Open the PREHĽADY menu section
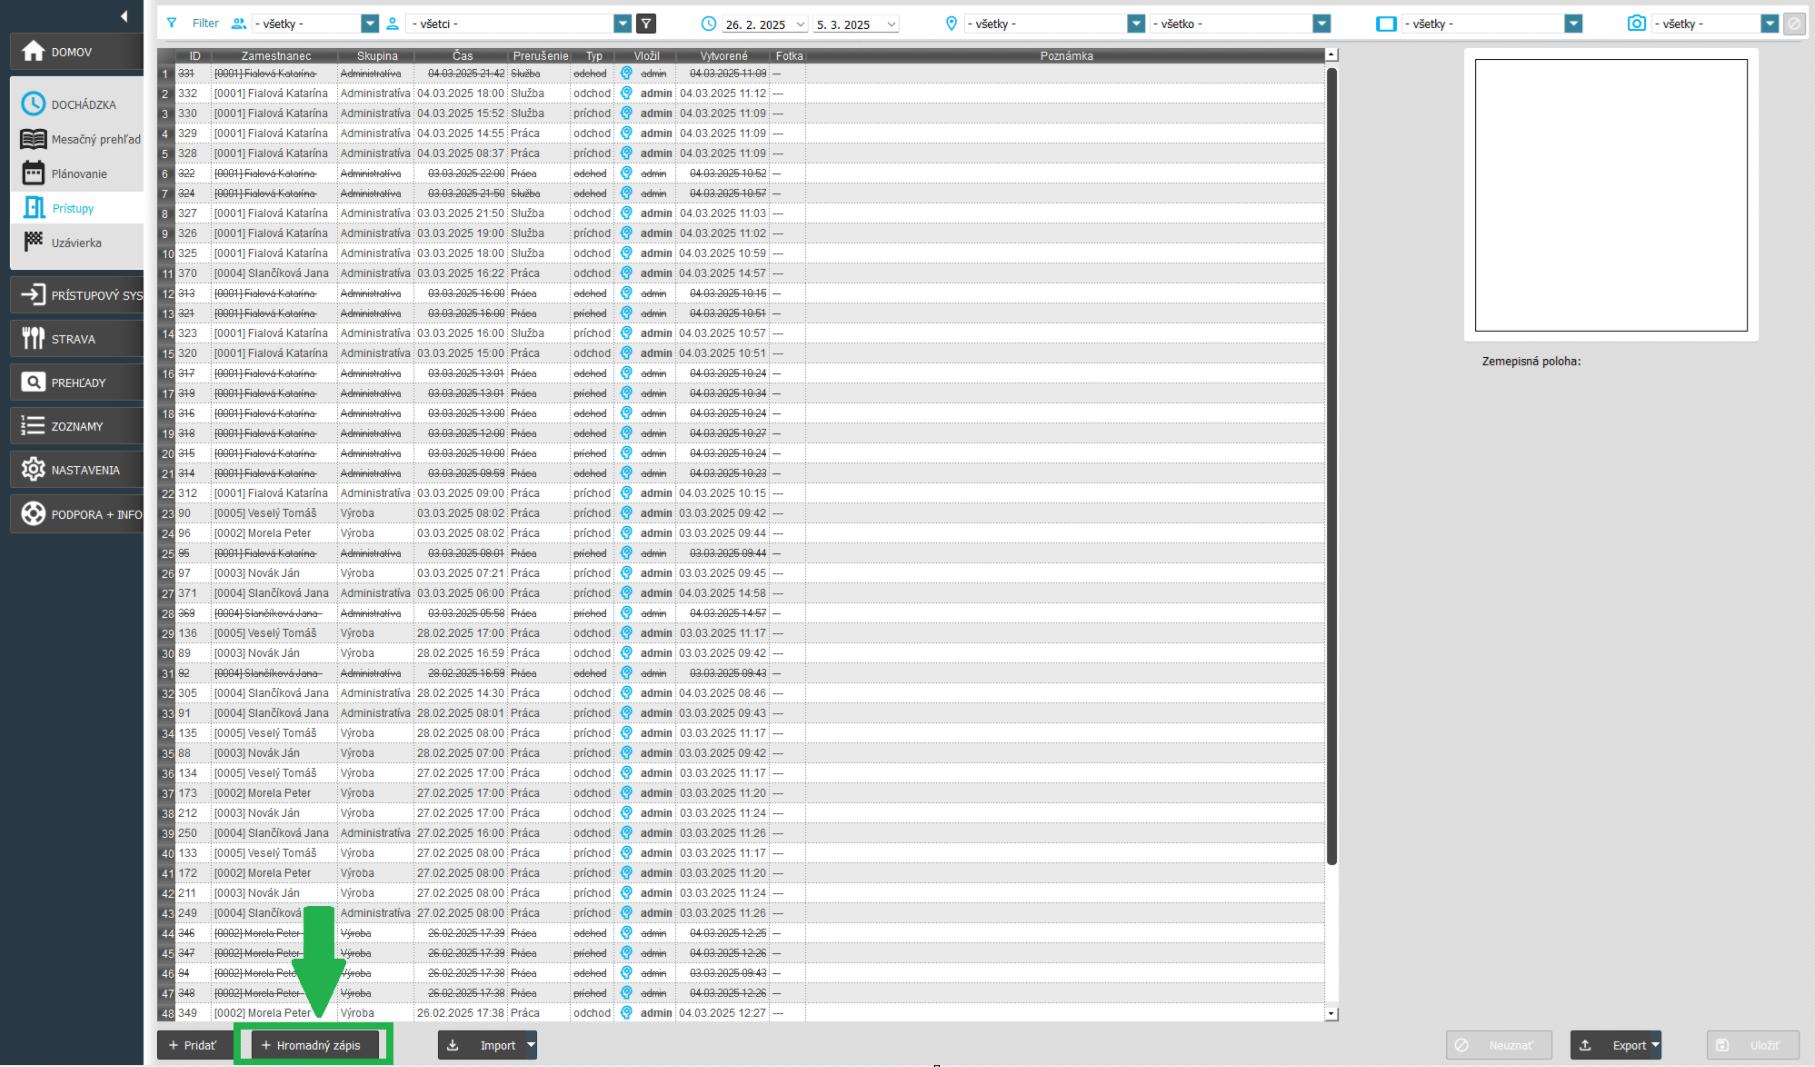The image size is (1815, 1067). (x=77, y=383)
